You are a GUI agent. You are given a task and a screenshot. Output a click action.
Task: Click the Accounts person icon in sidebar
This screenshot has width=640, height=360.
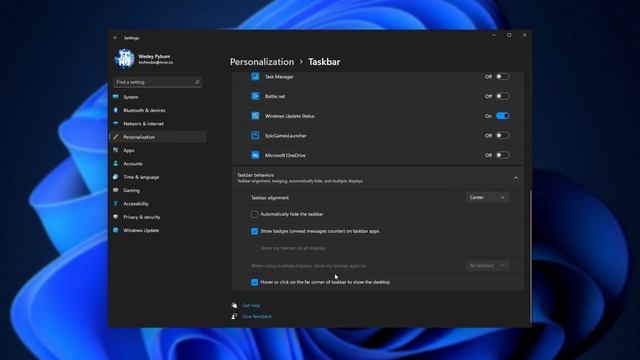(x=116, y=163)
